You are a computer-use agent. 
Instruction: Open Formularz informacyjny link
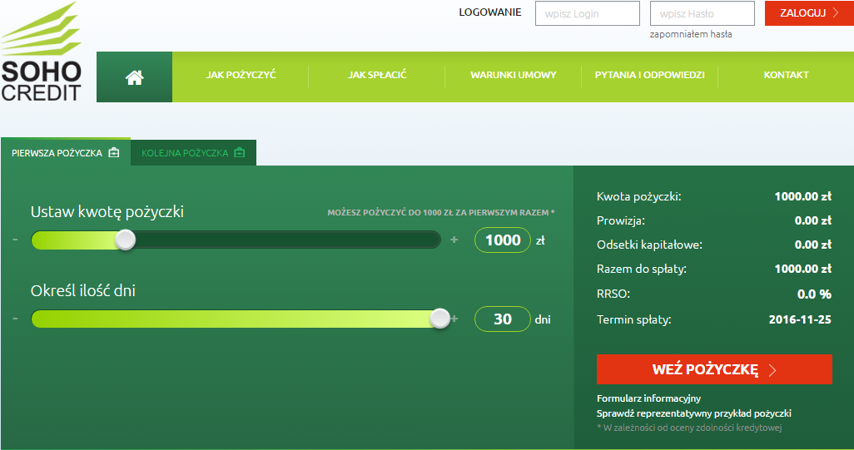[x=648, y=399]
